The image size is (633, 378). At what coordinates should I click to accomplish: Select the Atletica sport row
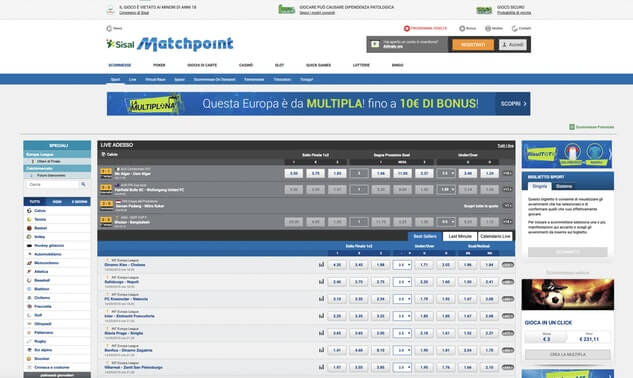point(57,271)
